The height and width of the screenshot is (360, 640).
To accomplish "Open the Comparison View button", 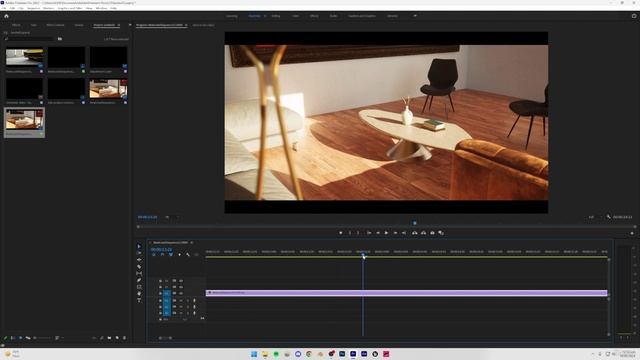I will click(x=441, y=233).
